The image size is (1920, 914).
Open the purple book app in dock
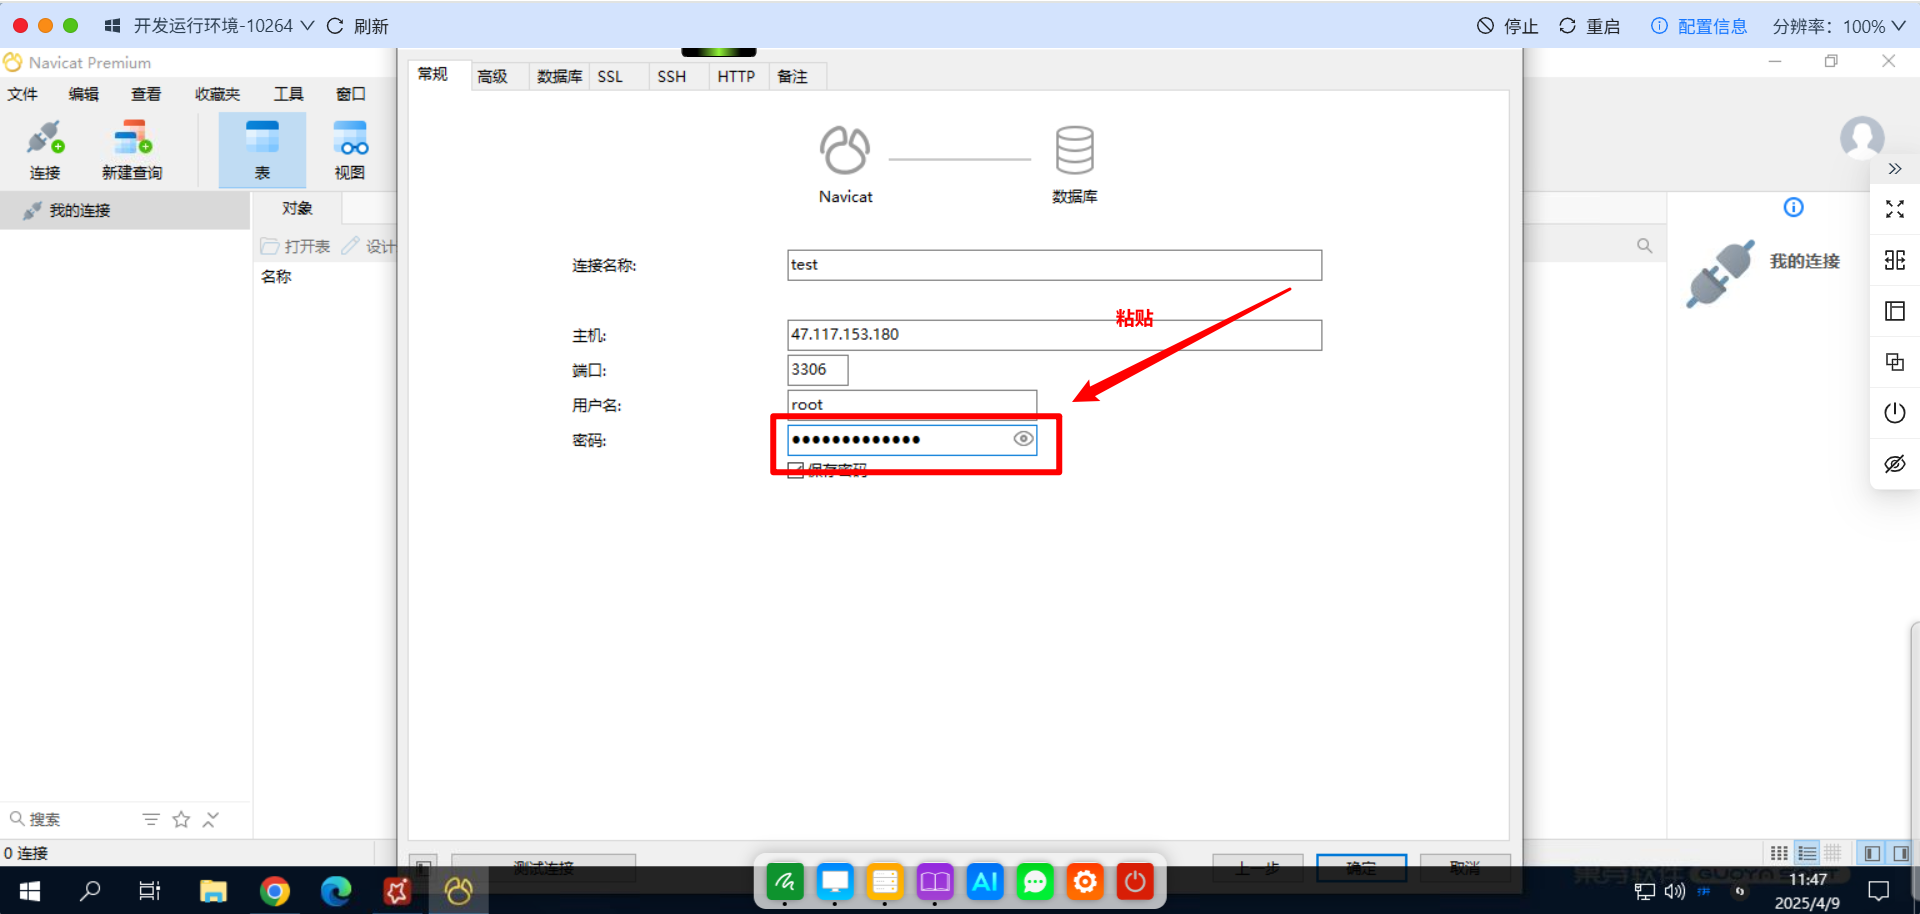pyautogui.click(x=935, y=881)
